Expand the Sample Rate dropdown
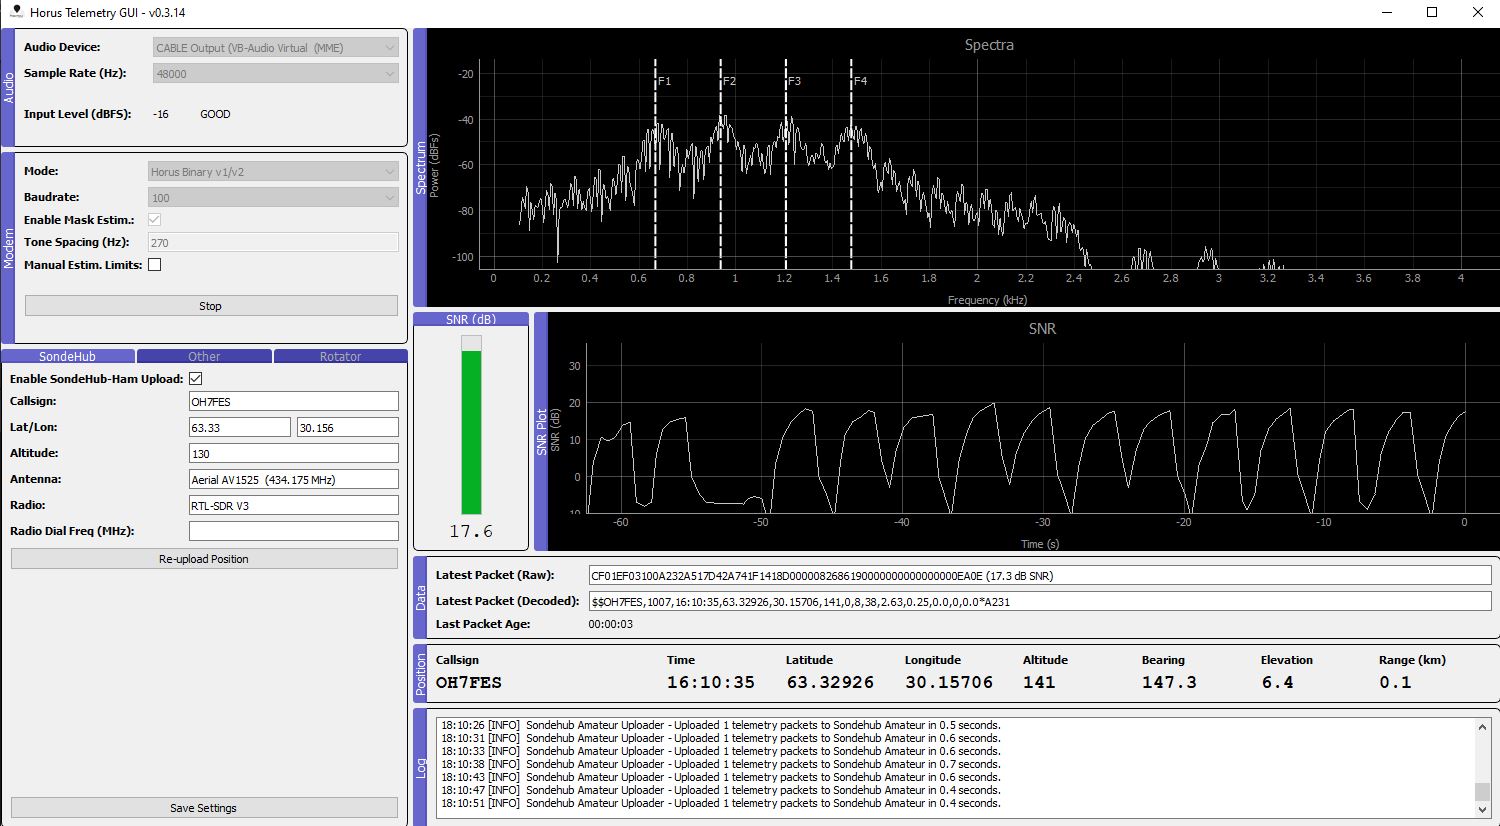Screen dimensions: 1500x826 pyautogui.click(x=276, y=73)
